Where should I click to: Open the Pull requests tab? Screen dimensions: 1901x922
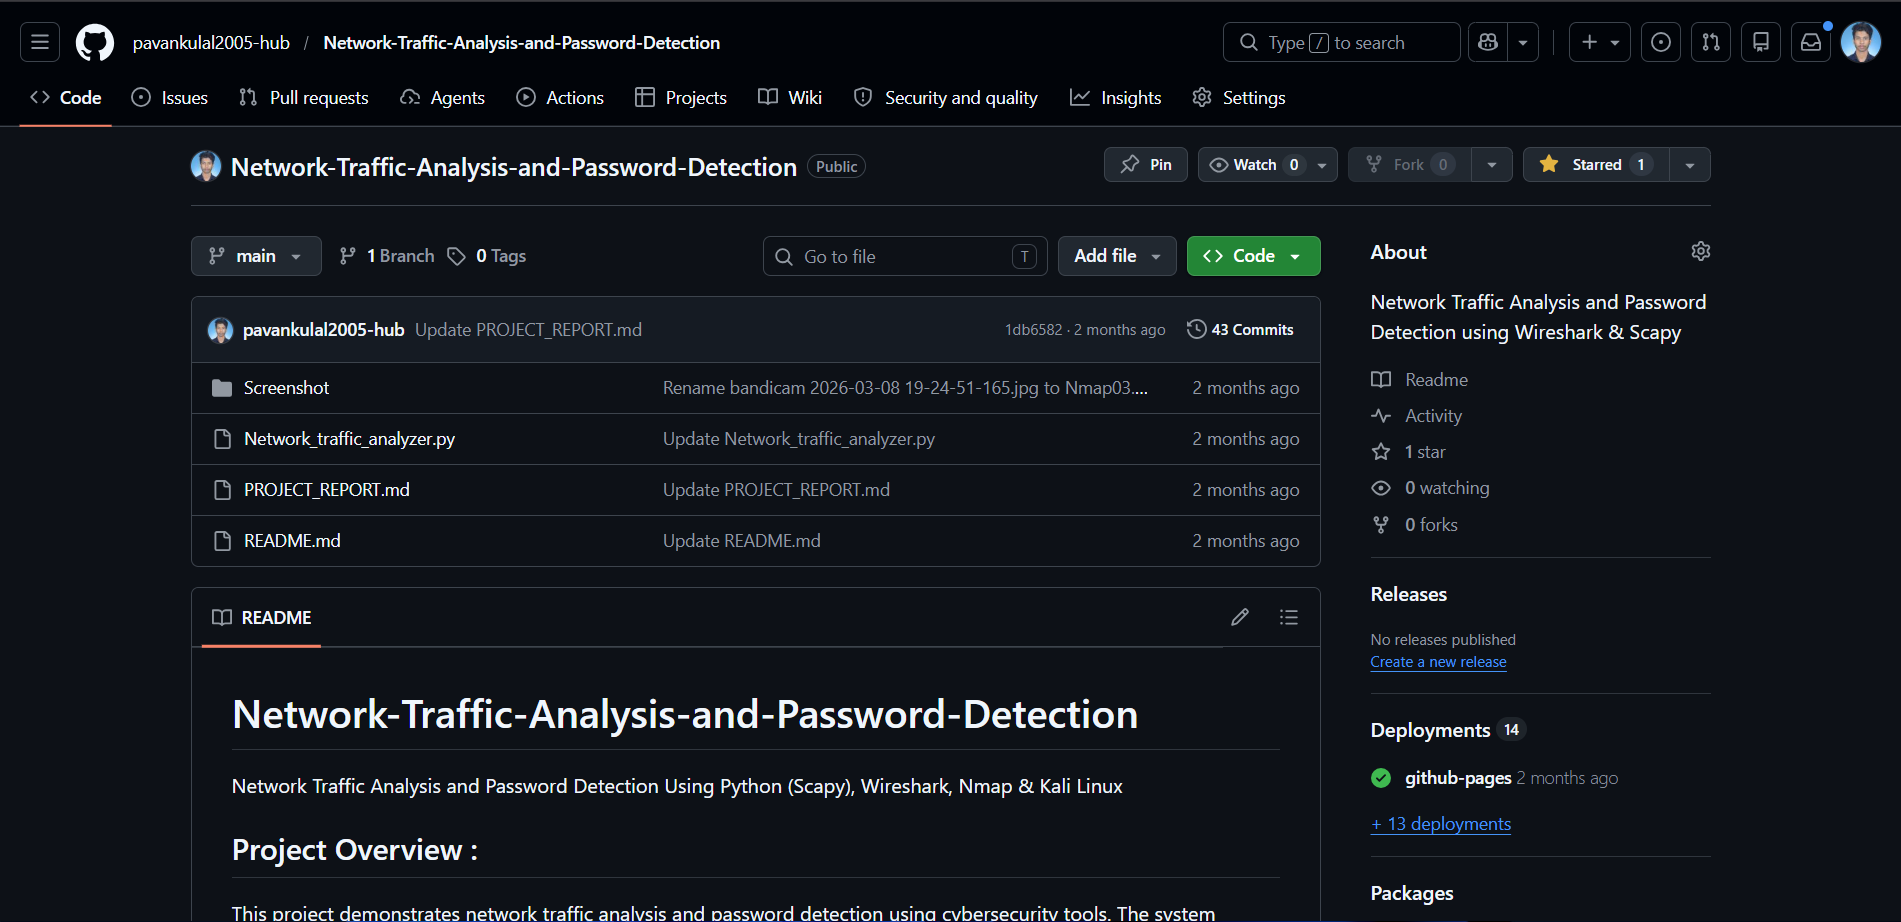304,98
